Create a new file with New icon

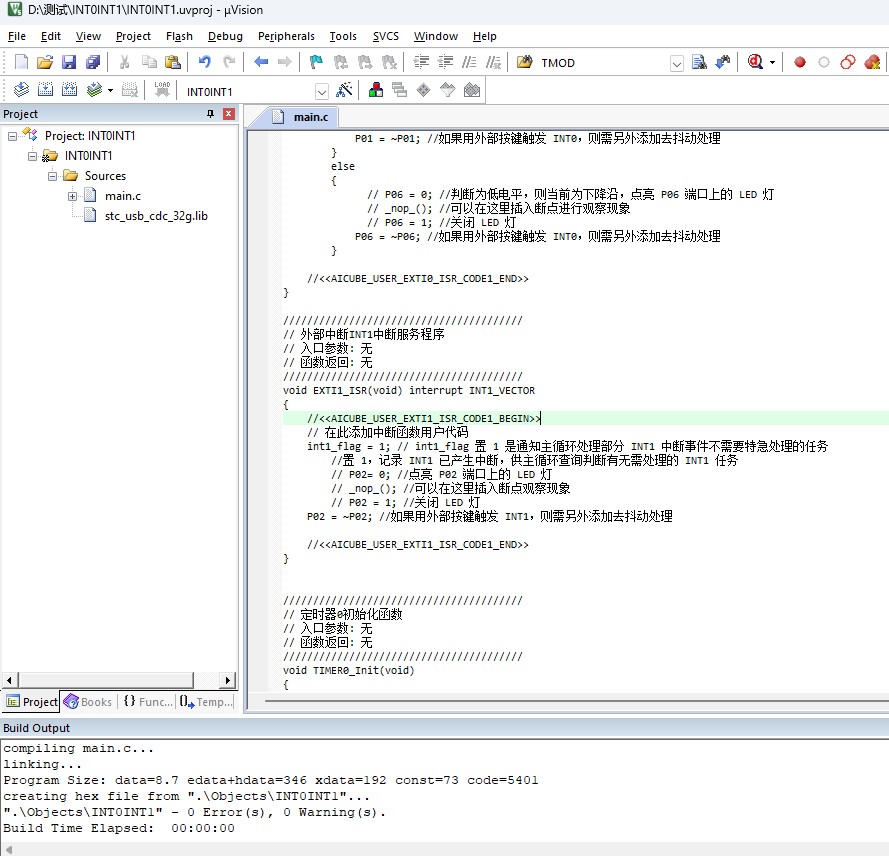[21, 62]
